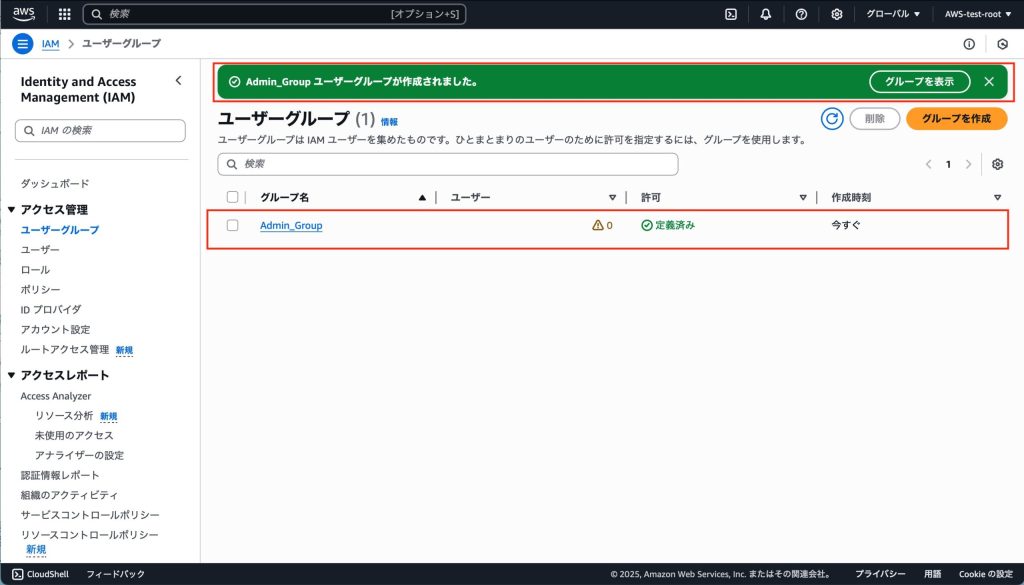Select all groups with header checkbox
The image size is (1024, 585).
(x=232, y=197)
